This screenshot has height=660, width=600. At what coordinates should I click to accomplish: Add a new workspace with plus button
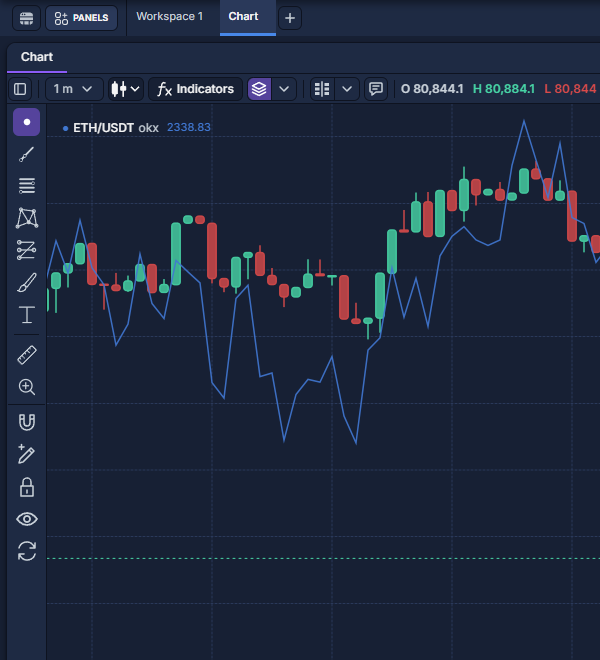[290, 18]
